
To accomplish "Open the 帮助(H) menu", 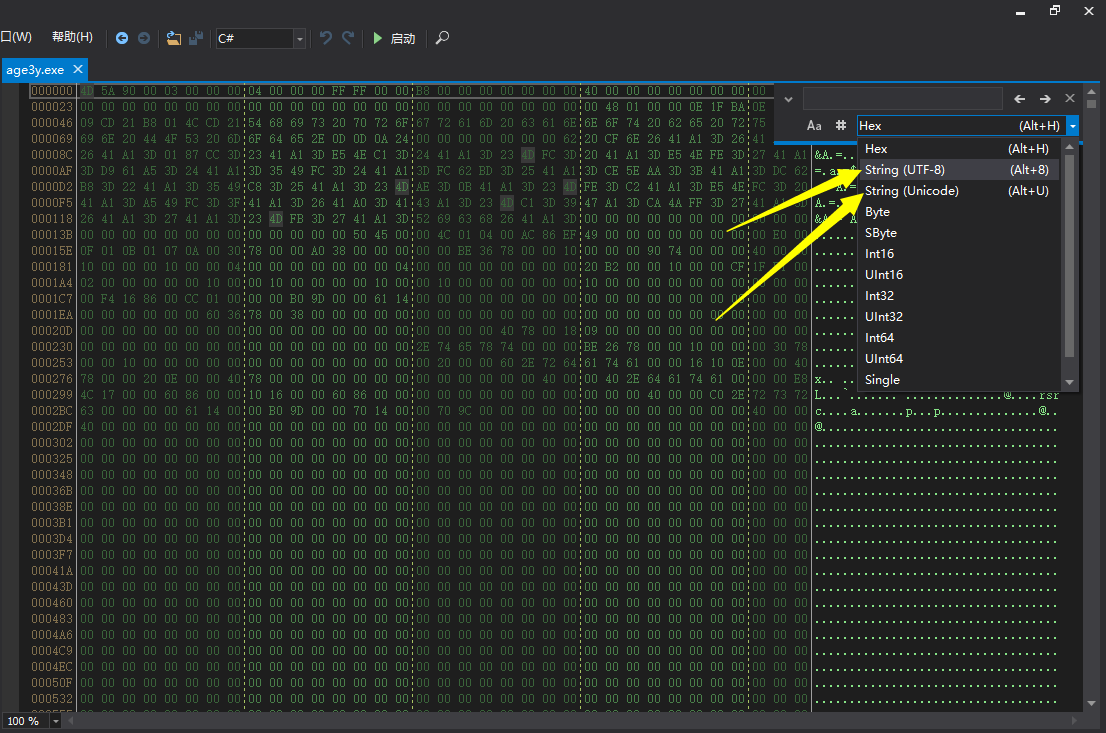I will [x=72, y=37].
